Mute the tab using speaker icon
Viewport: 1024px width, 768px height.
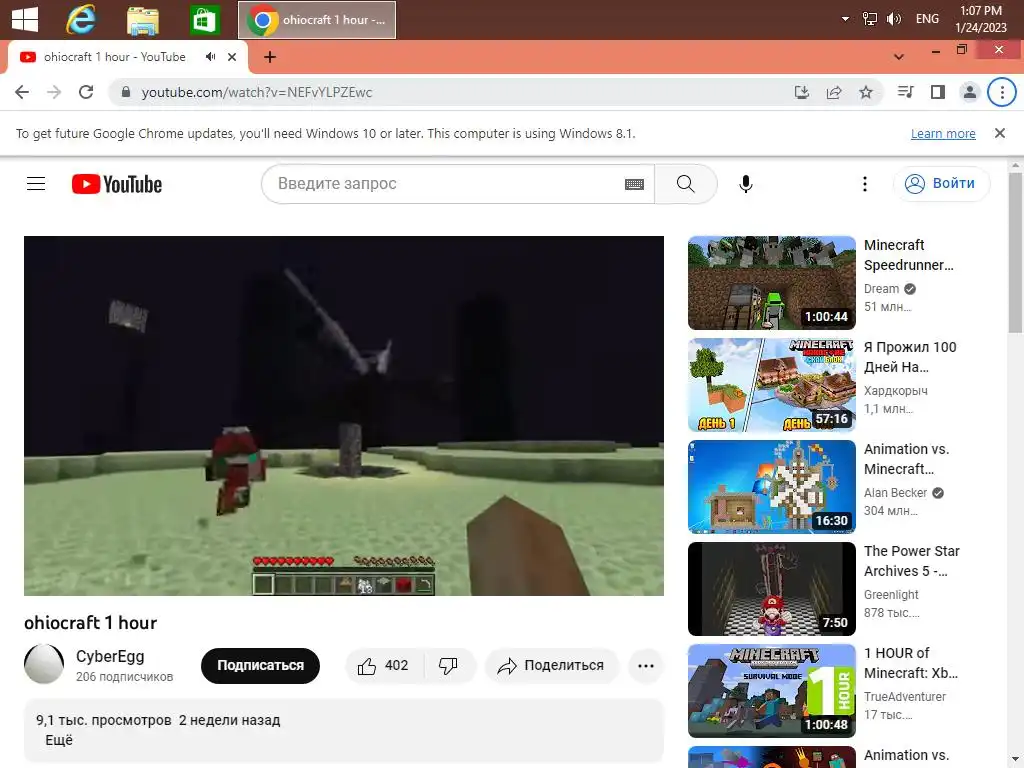tap(210, 57)
